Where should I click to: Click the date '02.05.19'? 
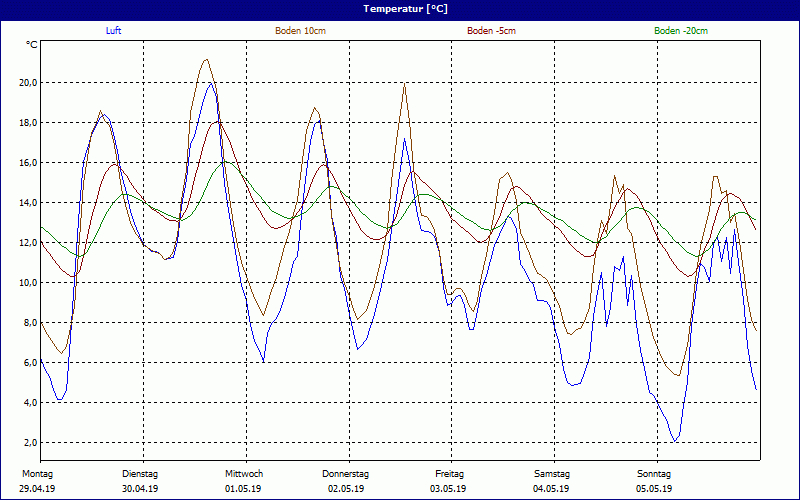pos(346,489)
